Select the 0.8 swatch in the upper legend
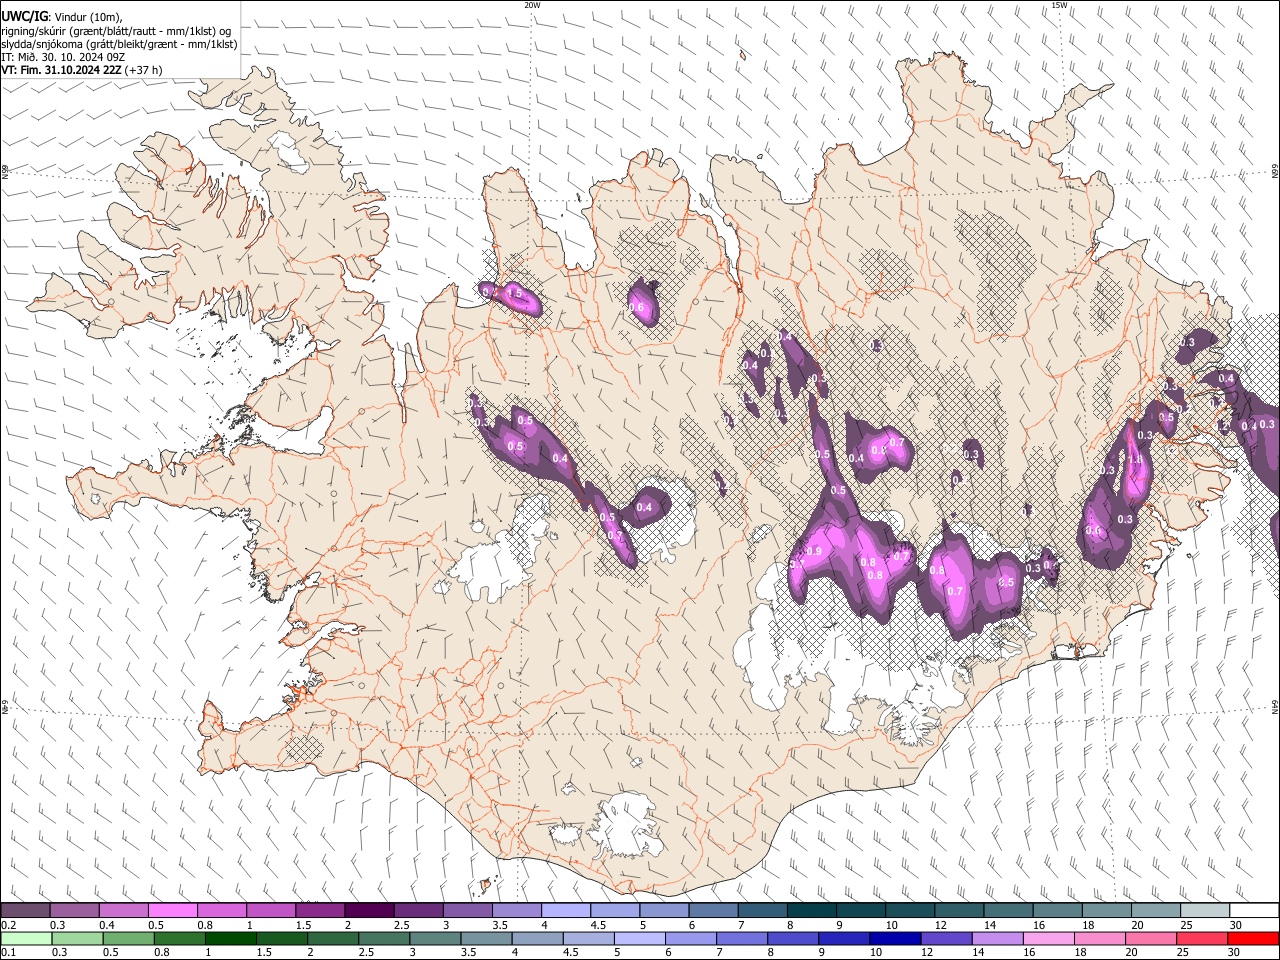1280x960 pixels. click(222, 910)
